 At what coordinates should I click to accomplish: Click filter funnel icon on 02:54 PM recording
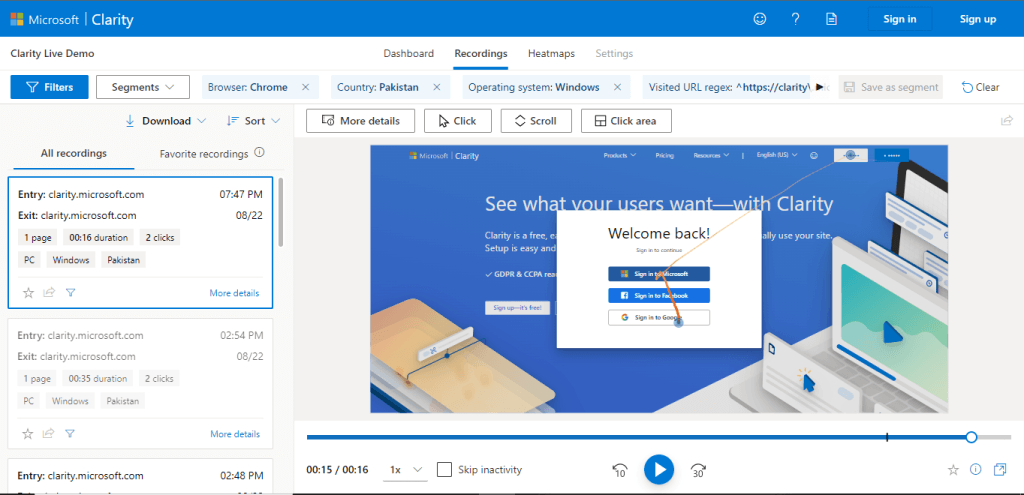[x=70, y=434]
